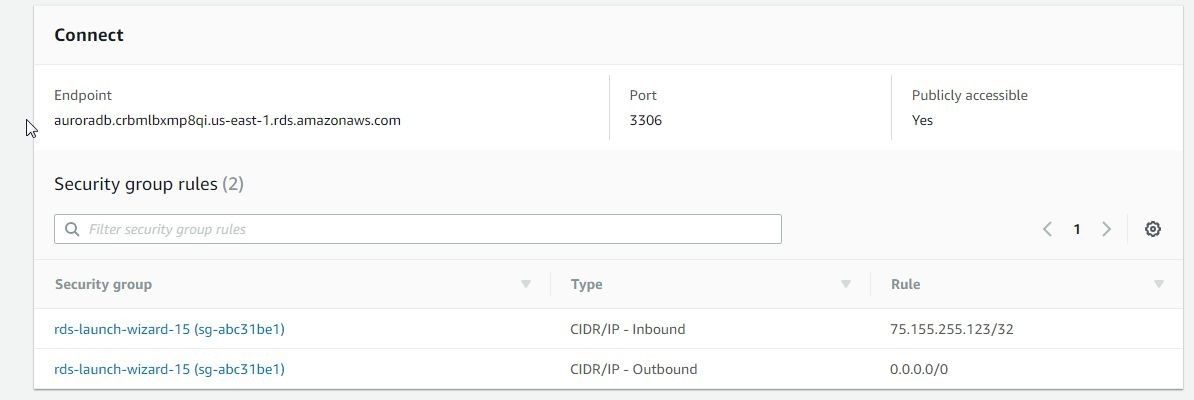Viewport: 1194px width, 400px height.
Task: Select the endpoint auroradb hostname text
Action: click(227, 120)
